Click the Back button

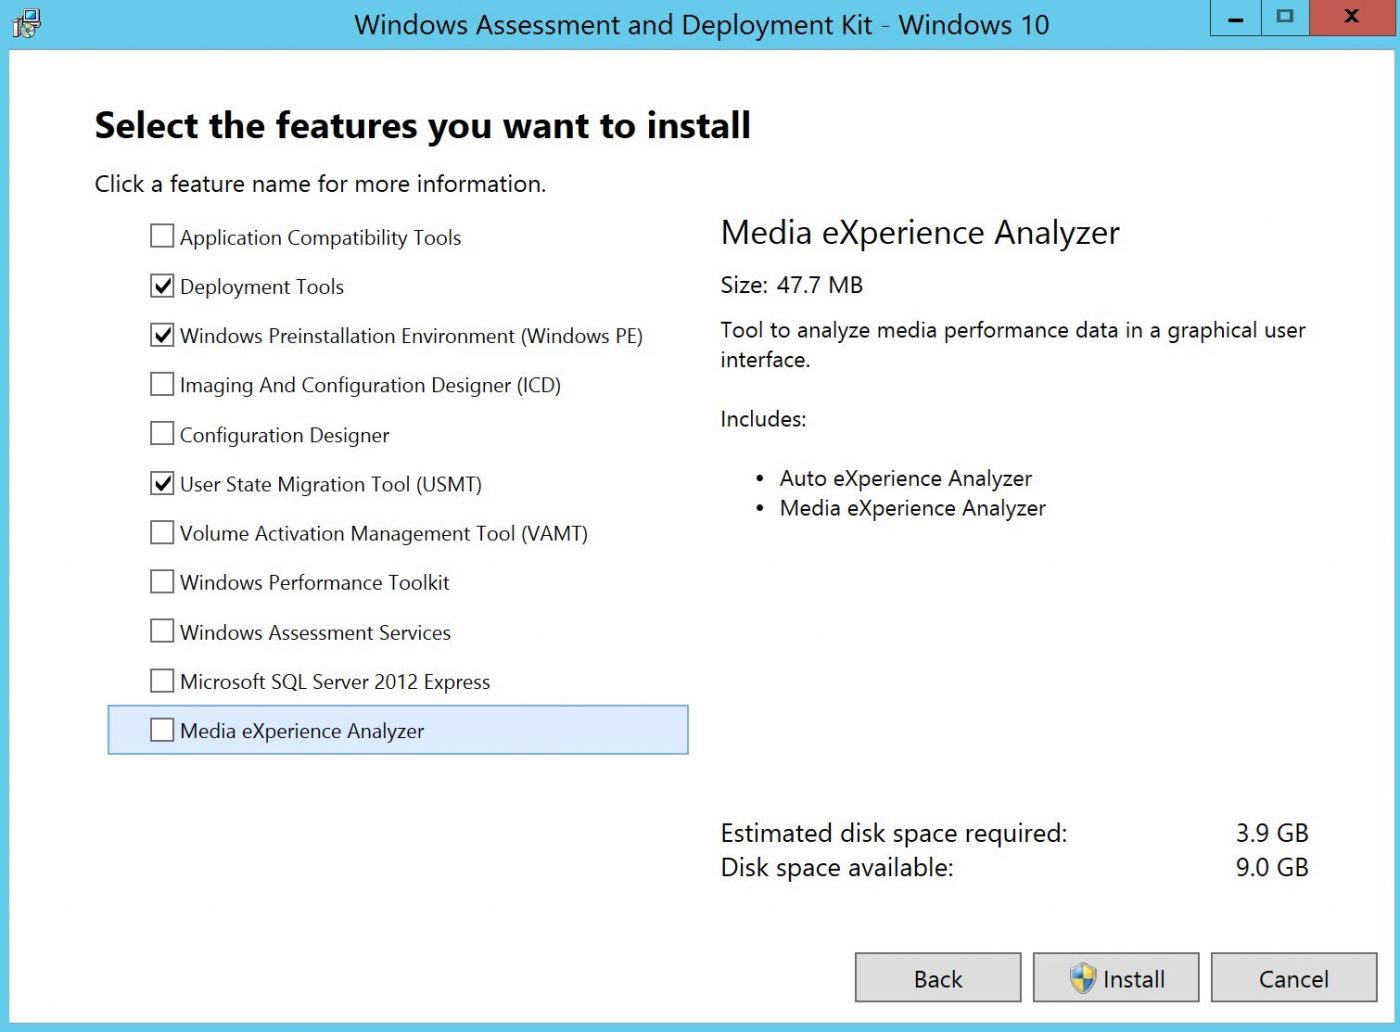(937, 978)
